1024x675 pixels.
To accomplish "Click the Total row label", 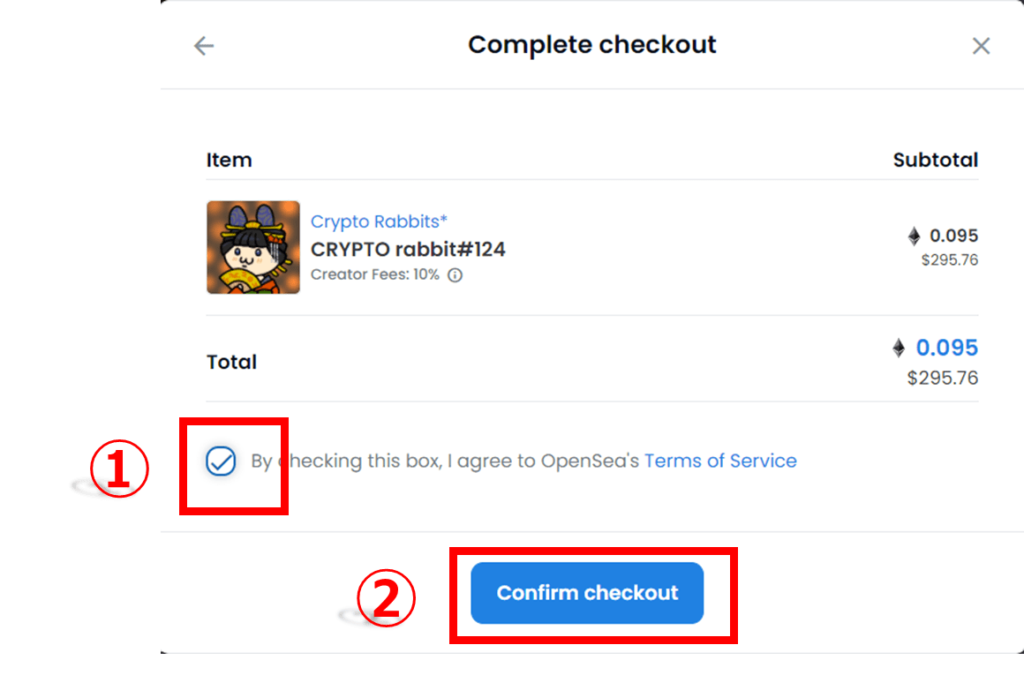I will (x=232, y=362).
